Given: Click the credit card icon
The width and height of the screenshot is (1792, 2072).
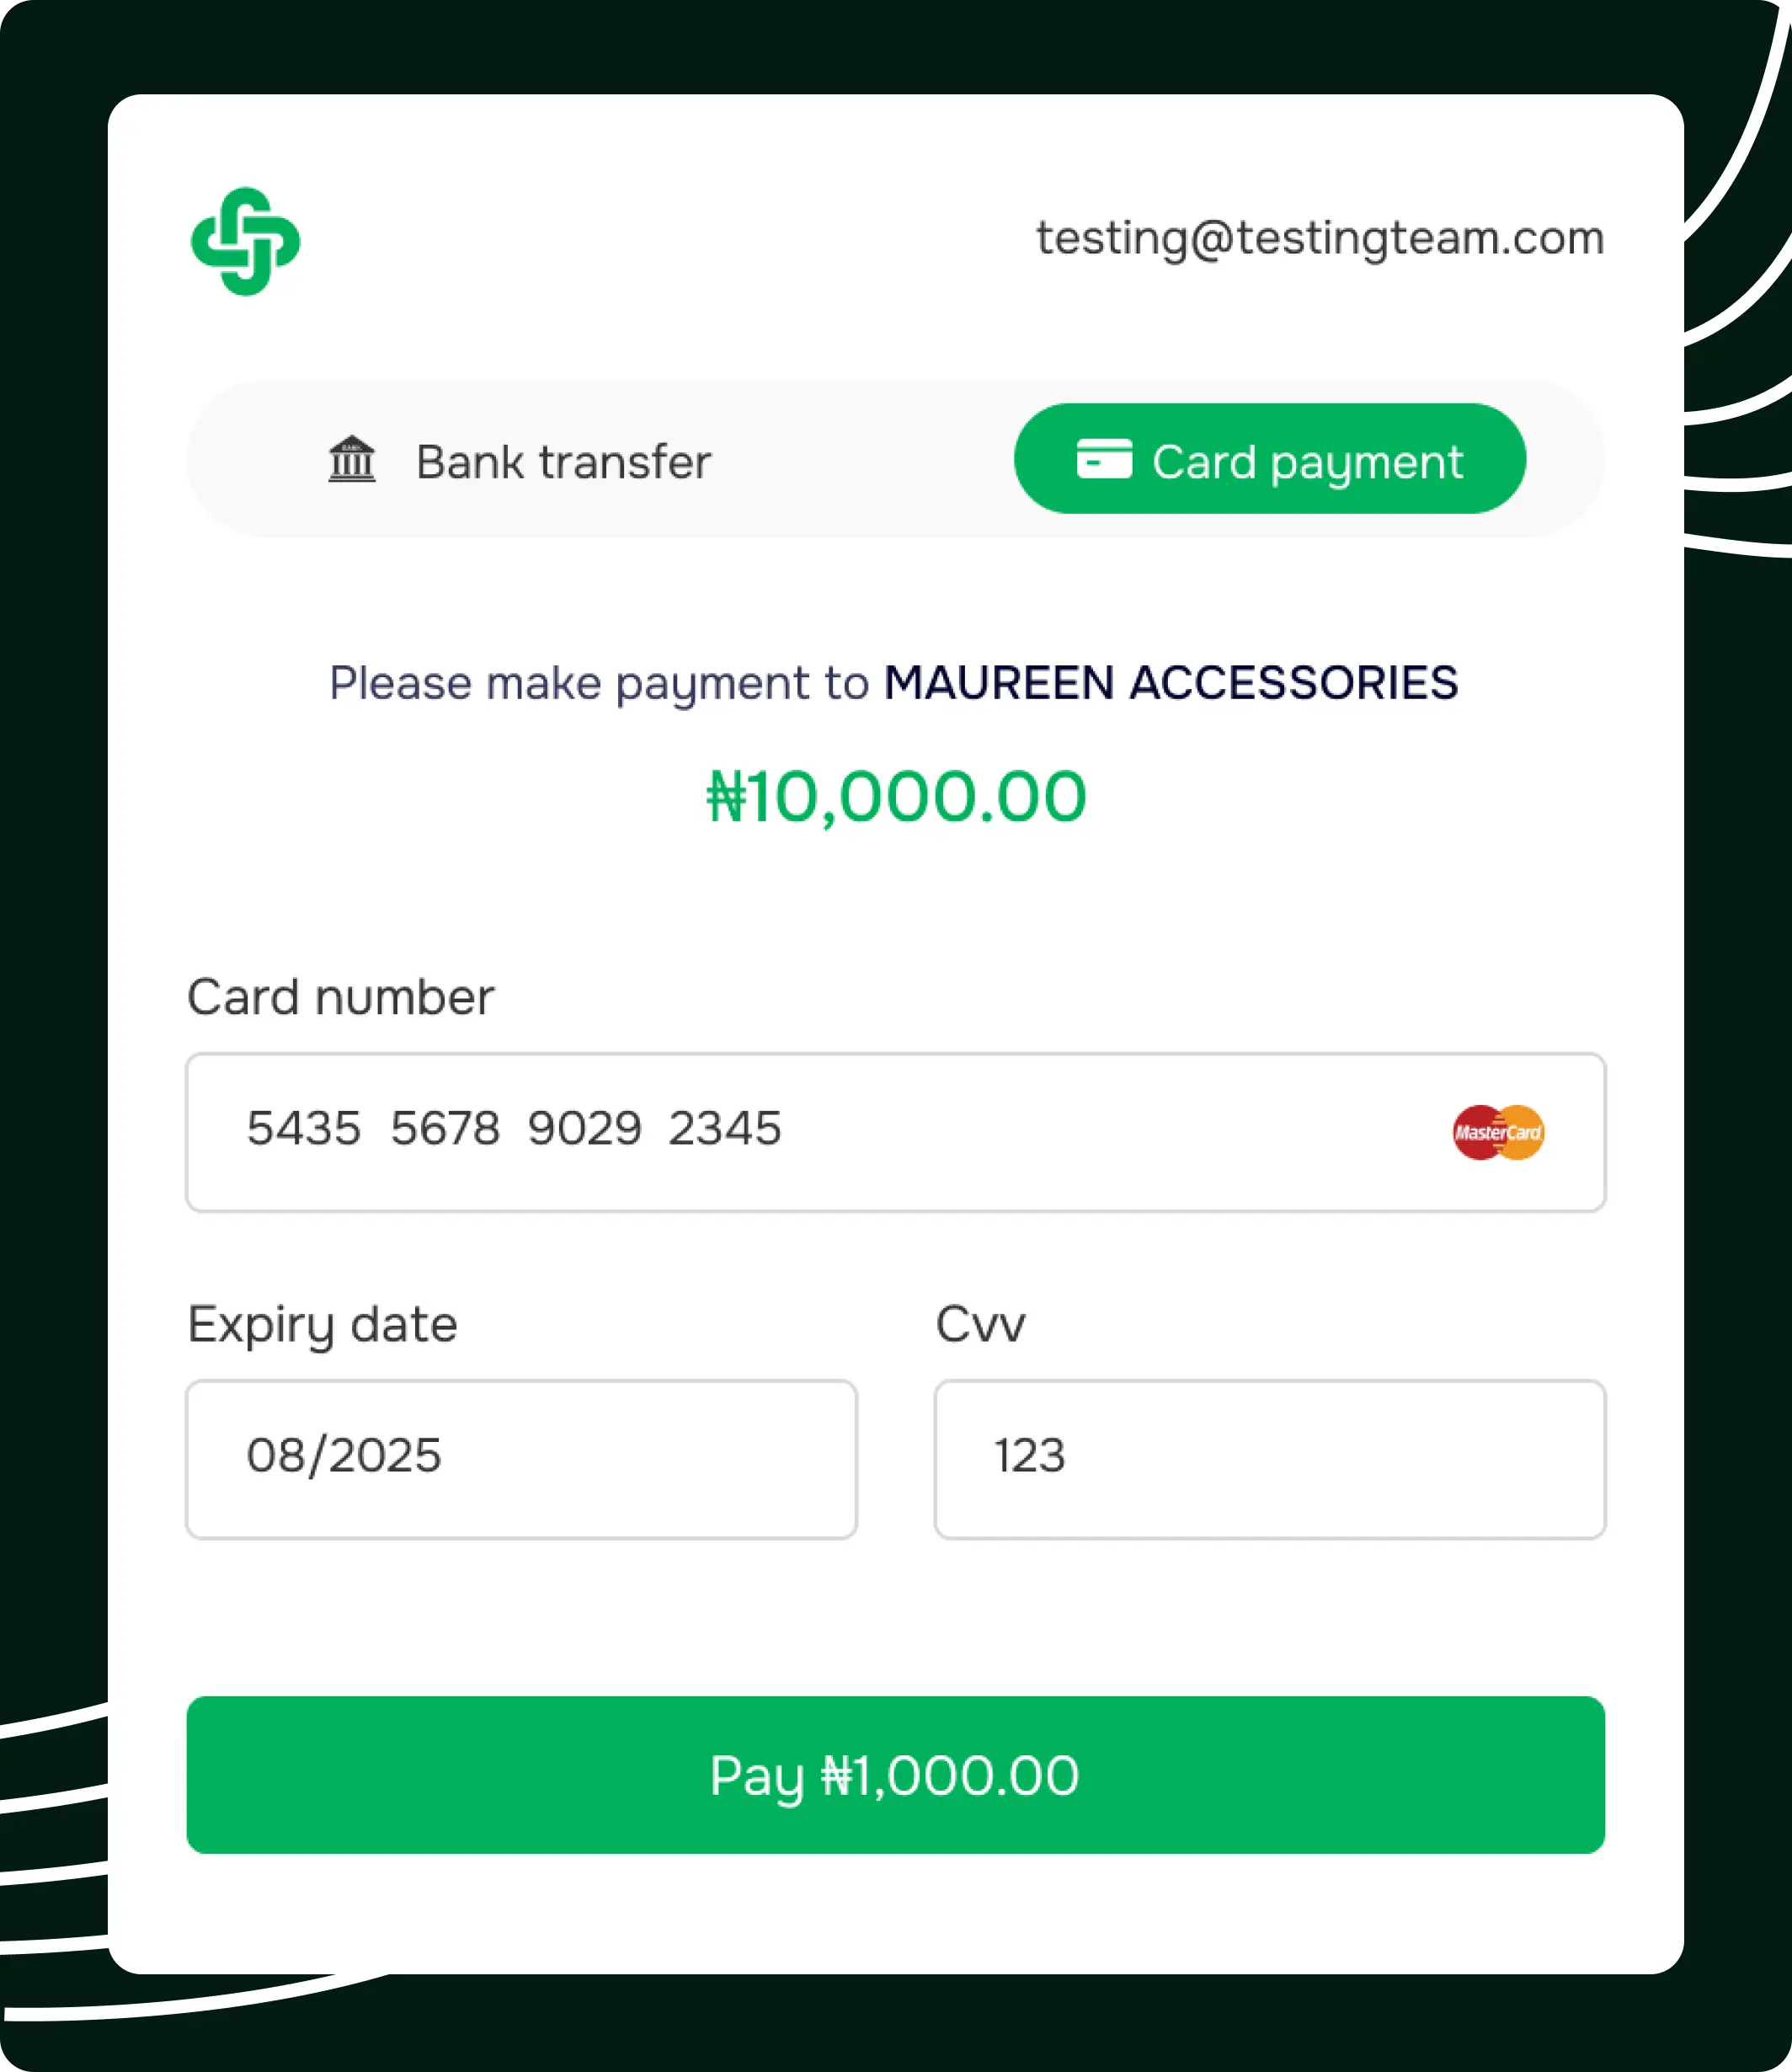Looking at the screenshot, I should pos(1104,459).
